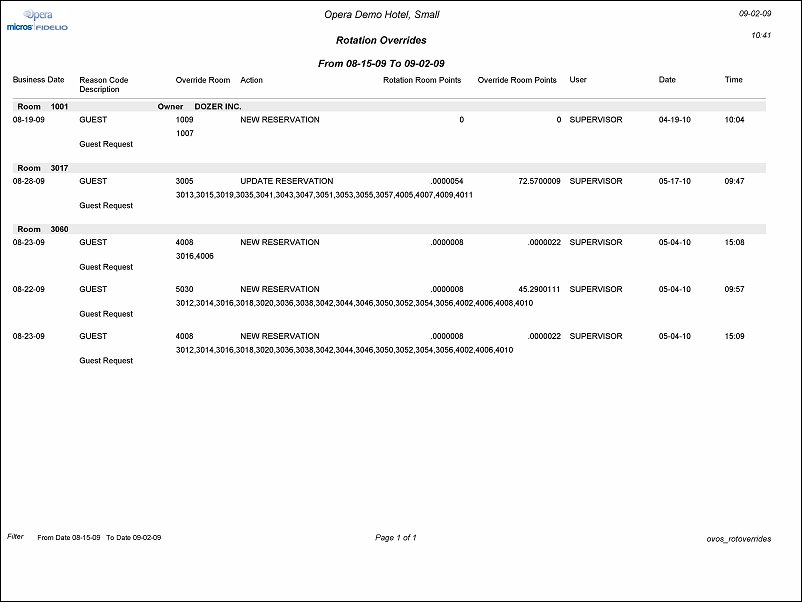
Task: Click the UPDATE RESERVATION action entry
Action: [283, 181]
